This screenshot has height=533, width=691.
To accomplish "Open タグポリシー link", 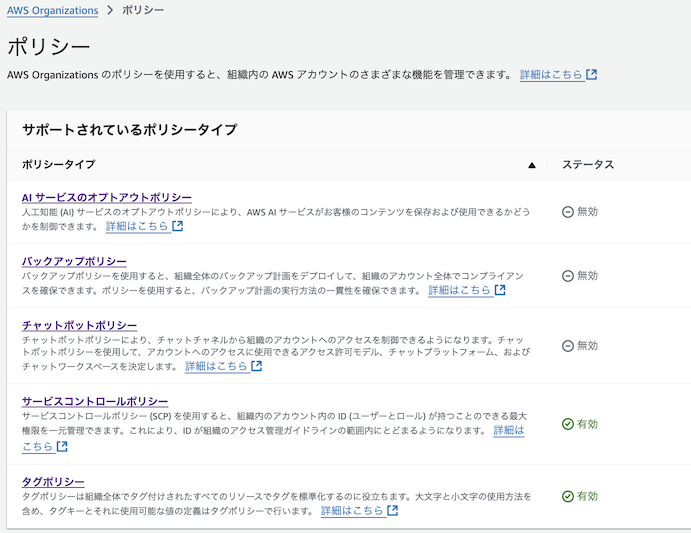I will pos(53,481).
